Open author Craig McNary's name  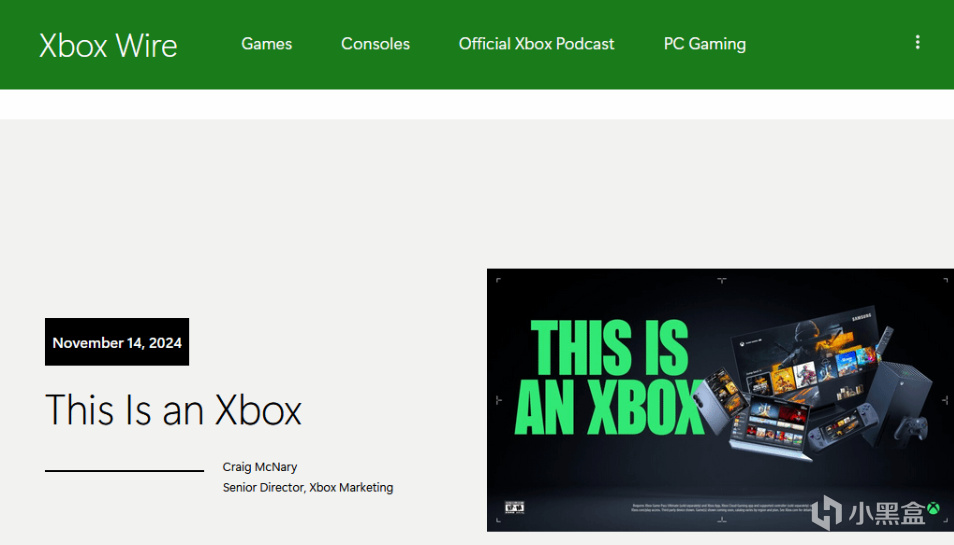260,467
